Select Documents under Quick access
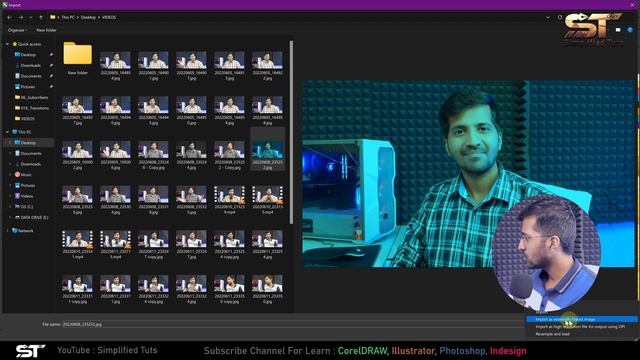The height and width of the screenshot is (360, 640). click(31, 76)
